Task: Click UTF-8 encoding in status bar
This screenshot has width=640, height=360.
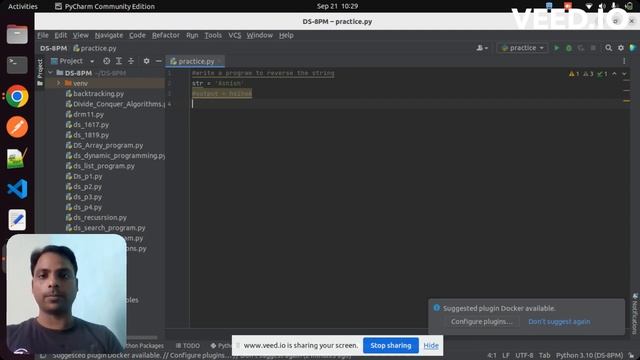Action: (x=524, y=356)
